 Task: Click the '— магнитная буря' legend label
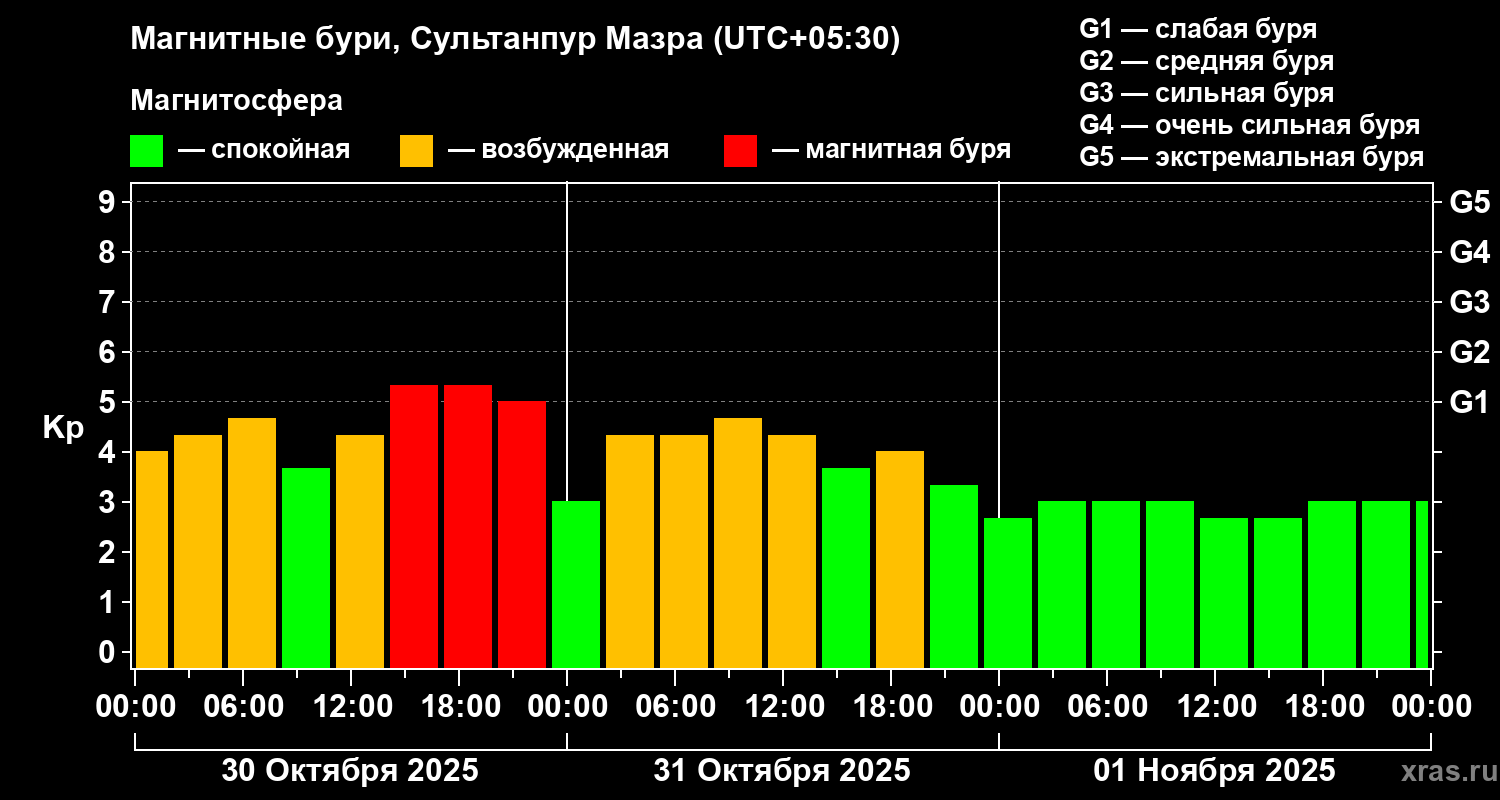(892, 150)
